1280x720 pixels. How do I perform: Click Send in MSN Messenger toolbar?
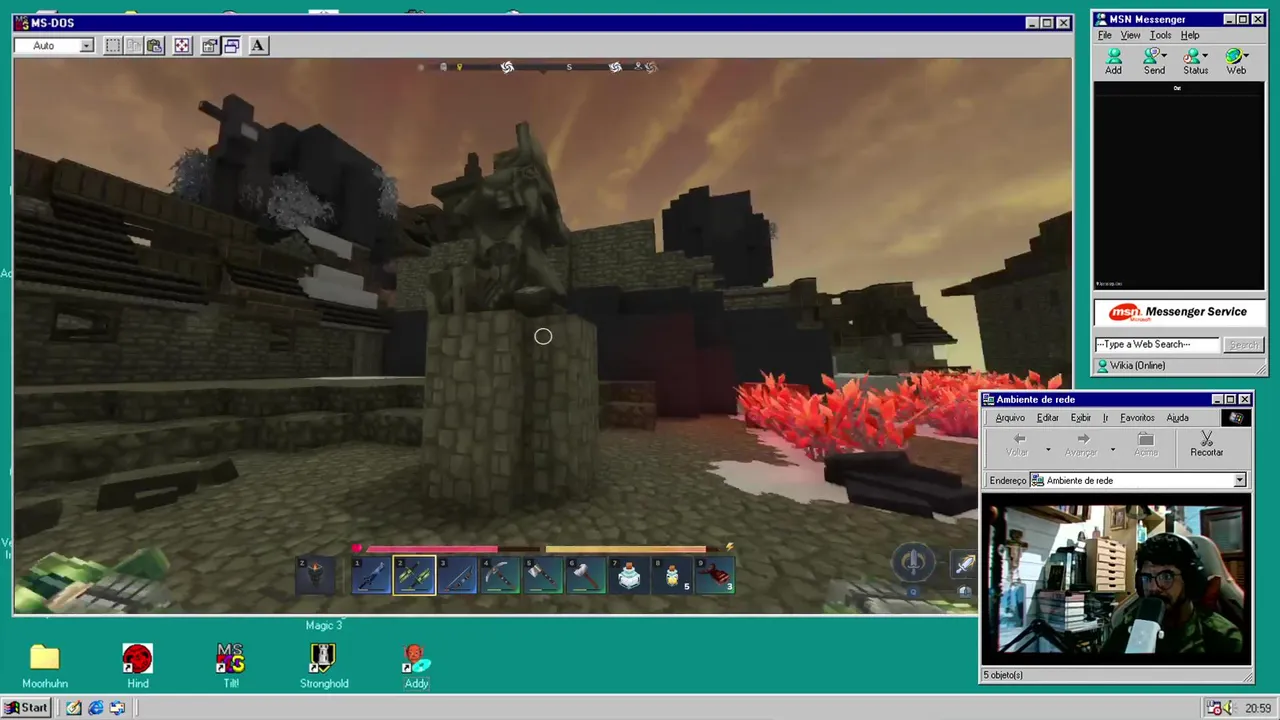pyautogui.click(x=1154, y=62)
